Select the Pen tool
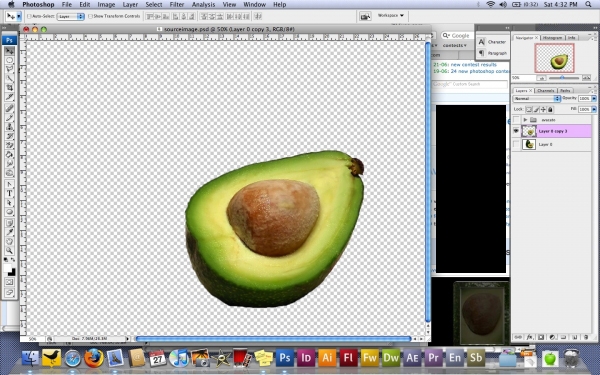Screen dimensions: 600x375 pos(10,184)
